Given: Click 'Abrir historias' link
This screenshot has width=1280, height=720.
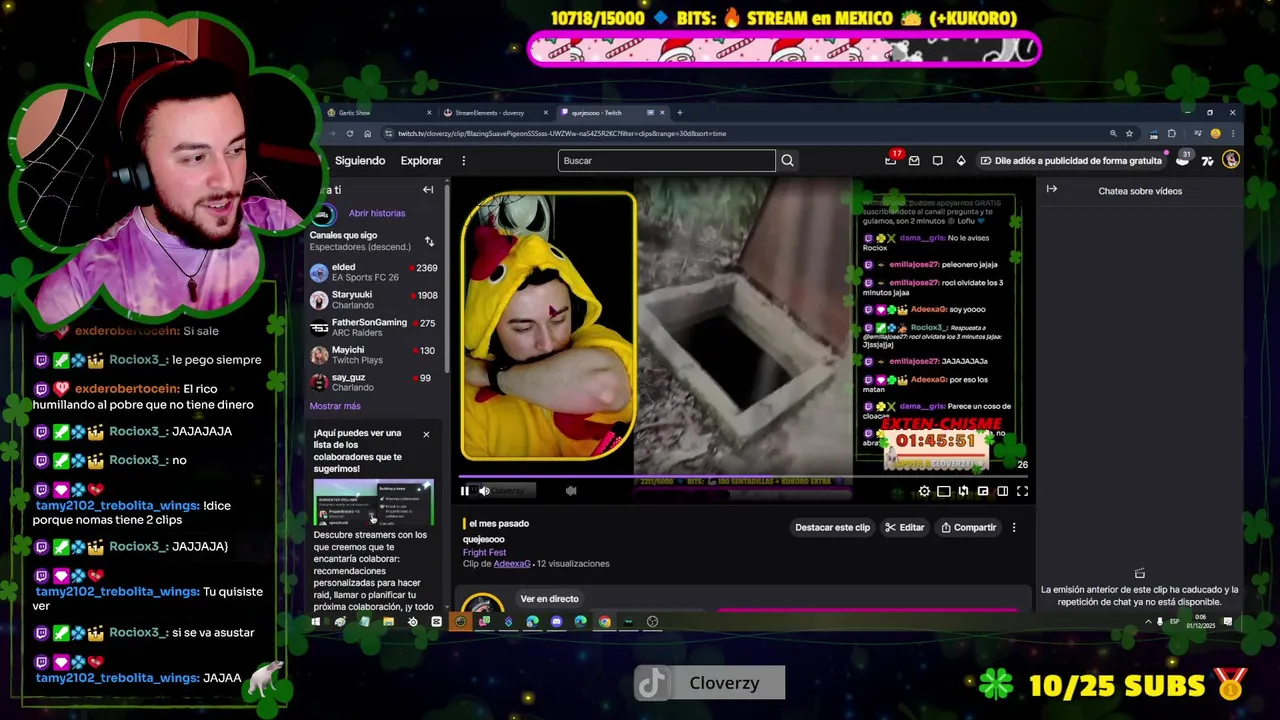Looking at the screenshot, I should click(x=377, y=213).
